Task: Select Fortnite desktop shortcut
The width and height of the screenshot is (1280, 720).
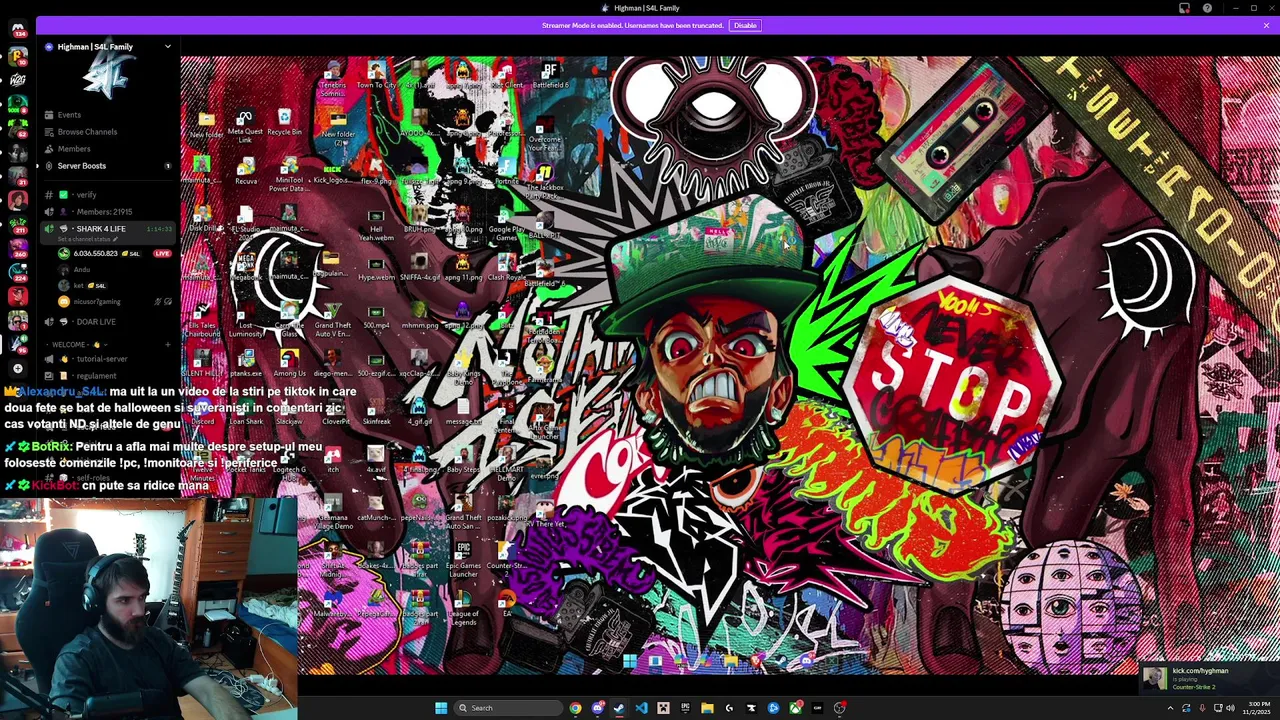Action: tap(506, 171)
